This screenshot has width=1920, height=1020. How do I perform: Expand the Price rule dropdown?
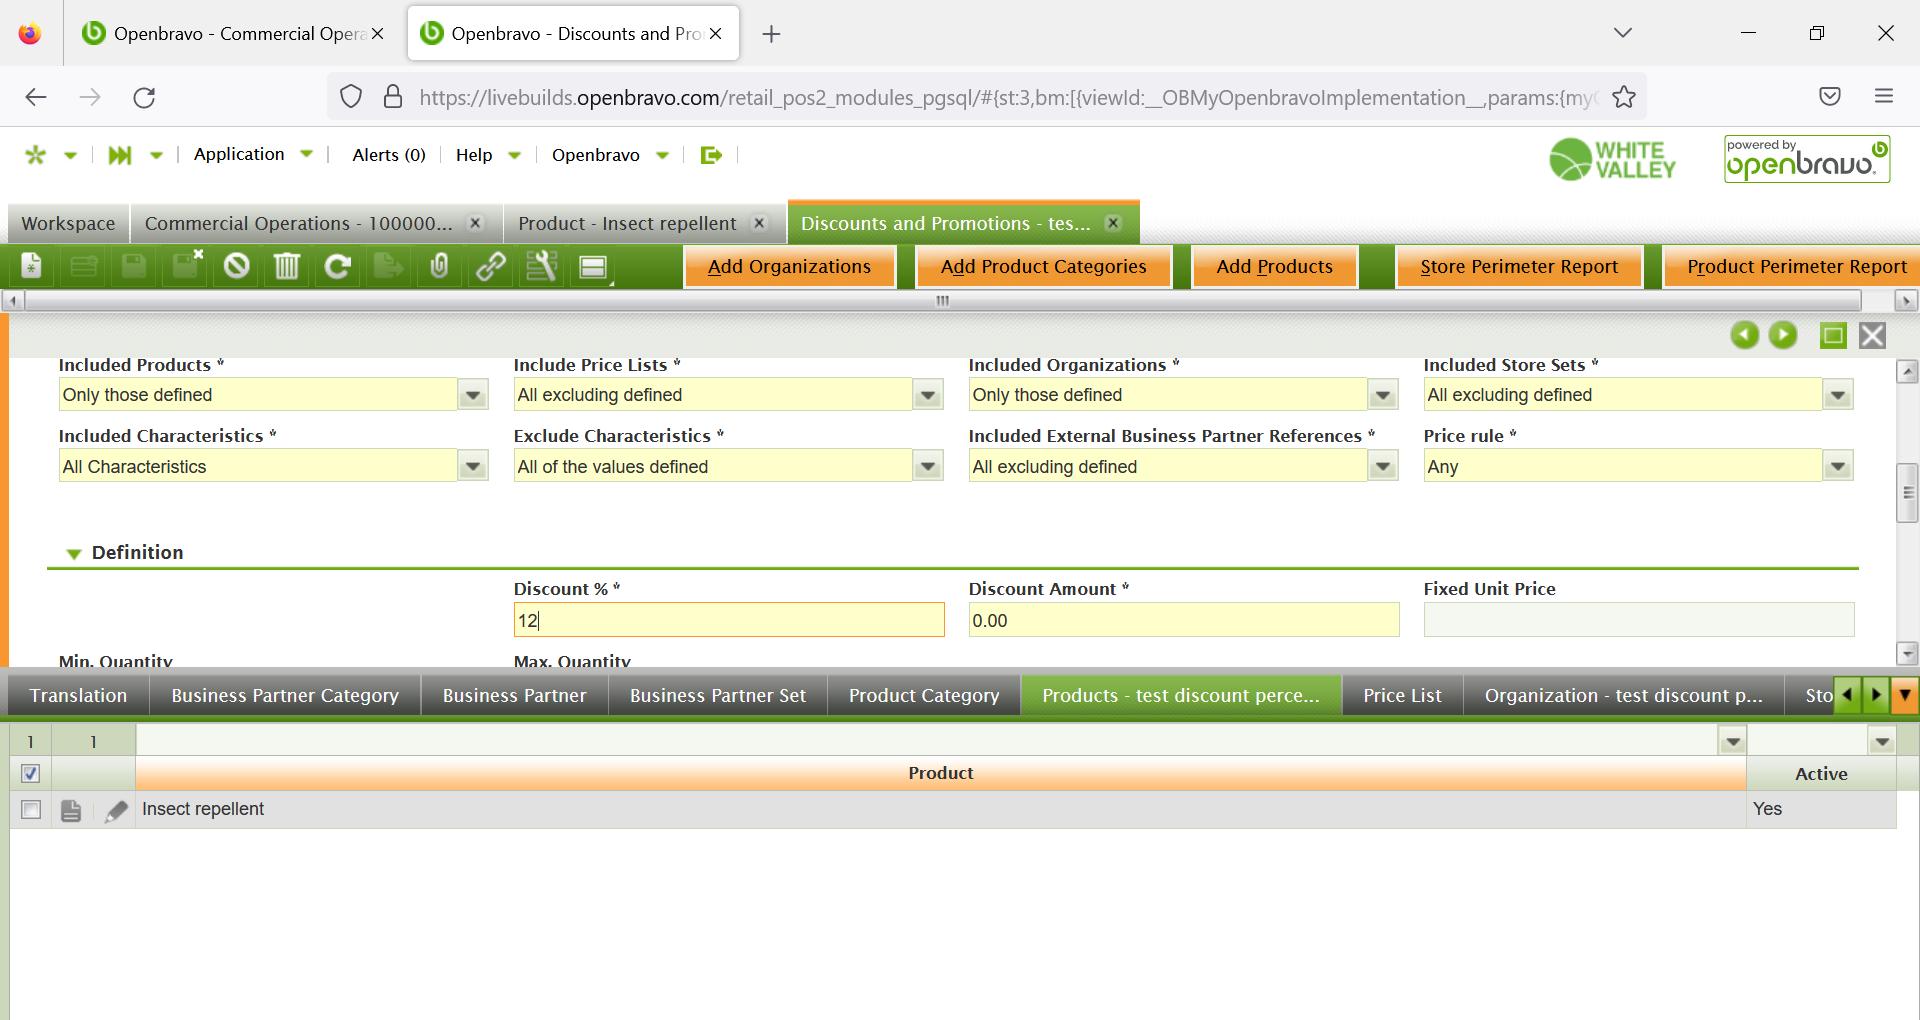point(1837,467)
